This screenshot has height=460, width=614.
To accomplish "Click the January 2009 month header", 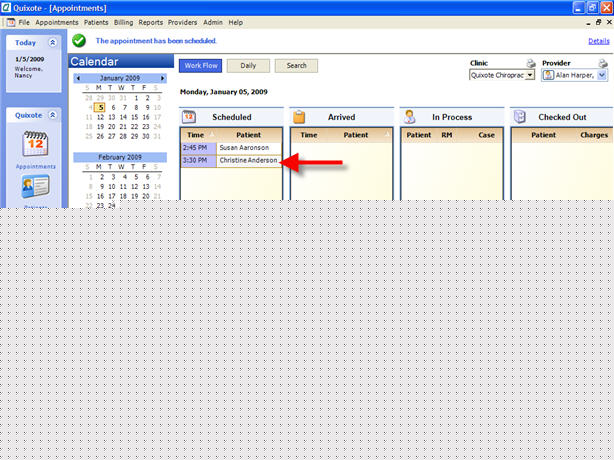I will click(x=120, y=78).
